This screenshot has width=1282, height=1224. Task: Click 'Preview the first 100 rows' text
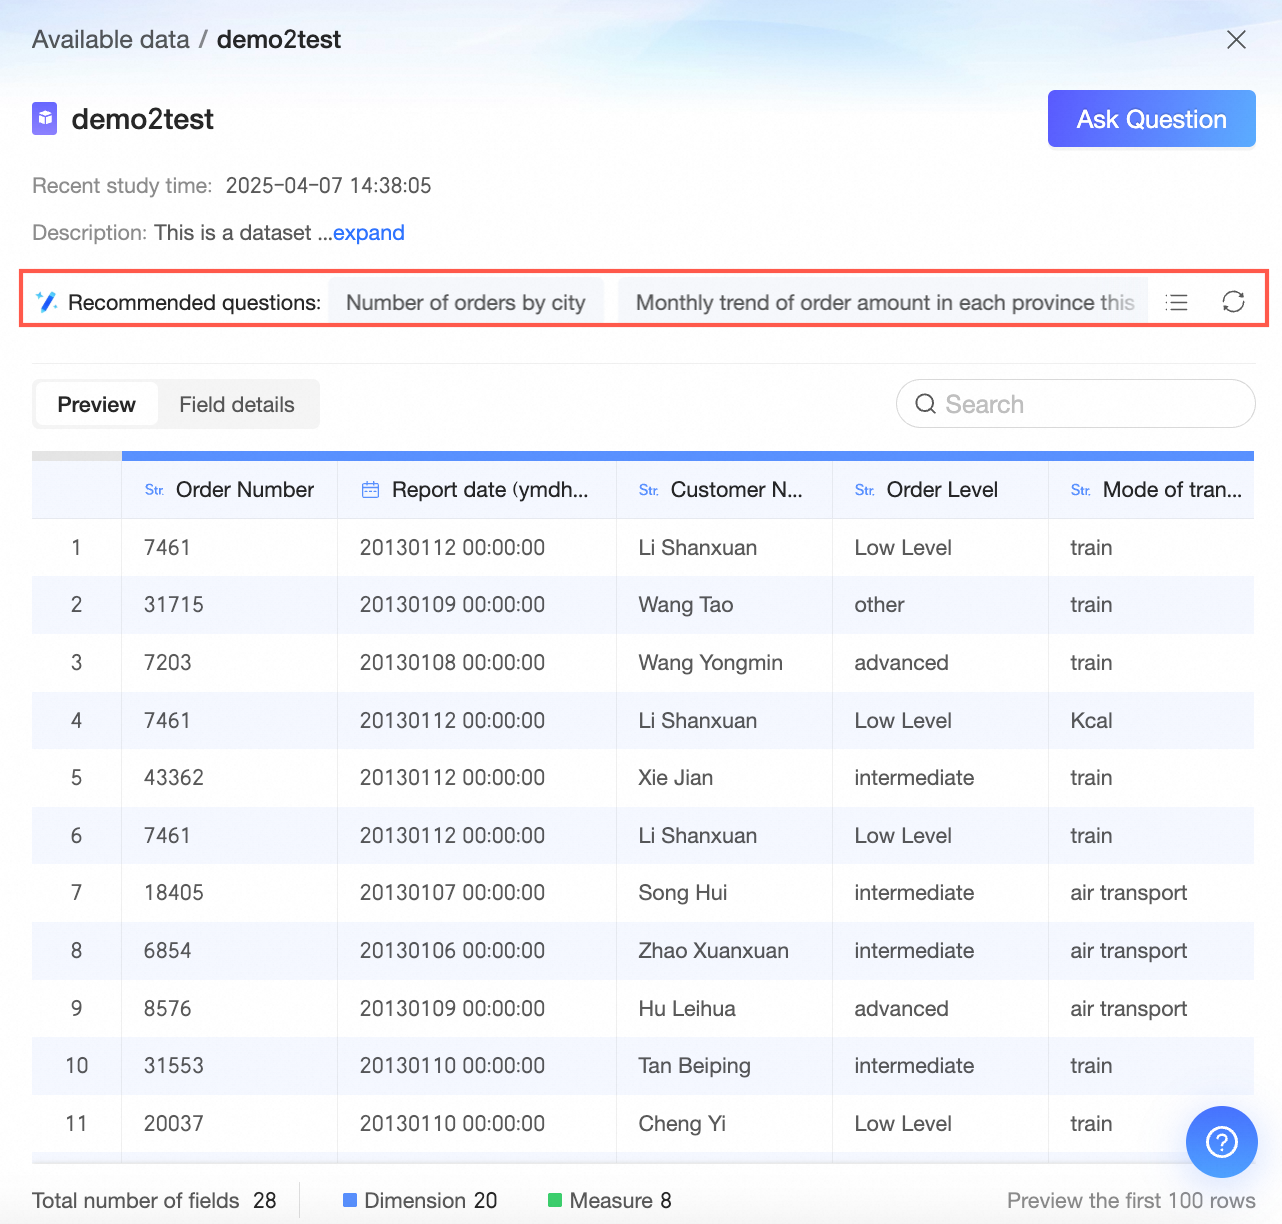coord(1131,1200)
